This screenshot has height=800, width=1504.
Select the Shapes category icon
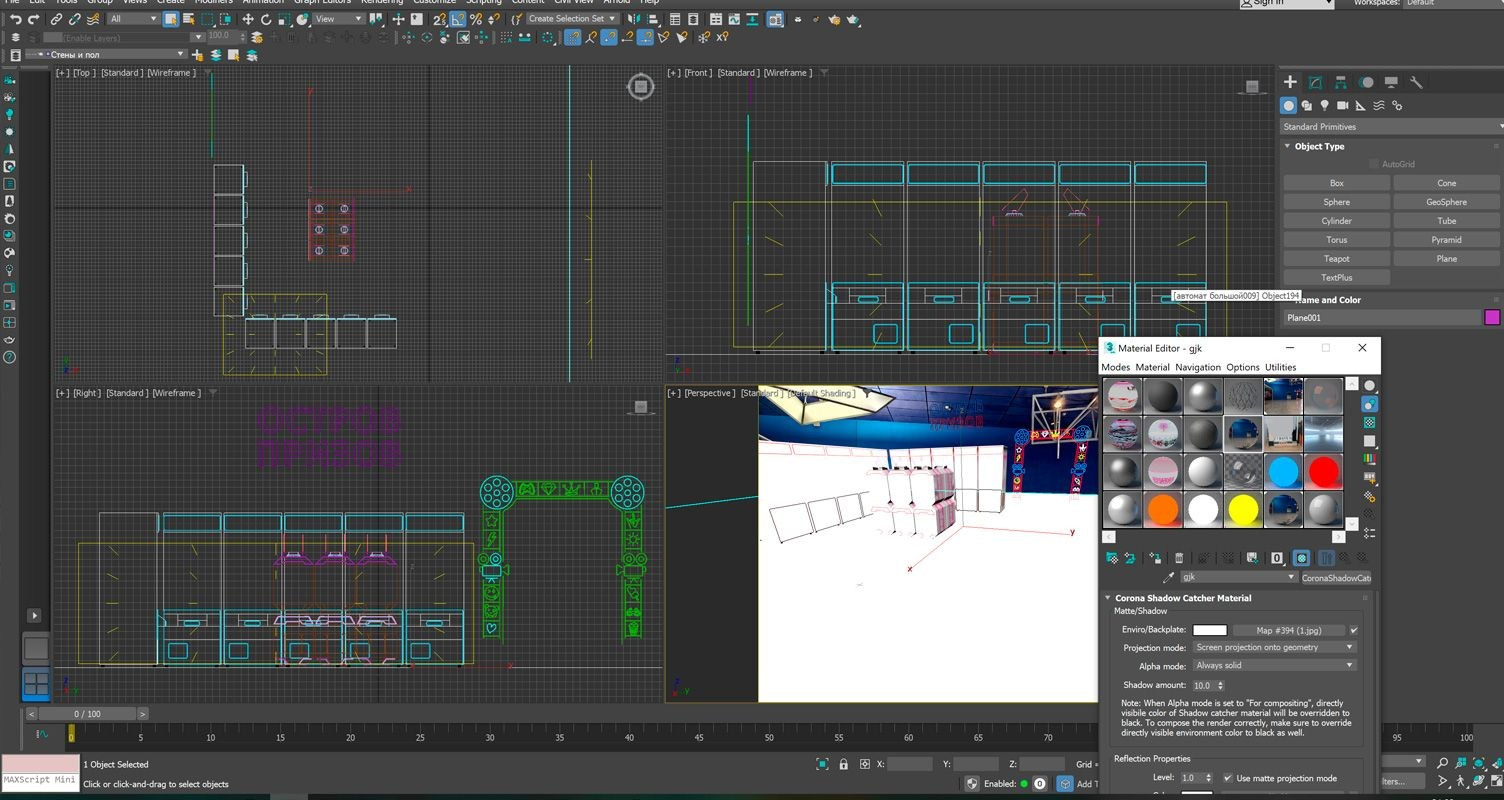click(1307, 105)
